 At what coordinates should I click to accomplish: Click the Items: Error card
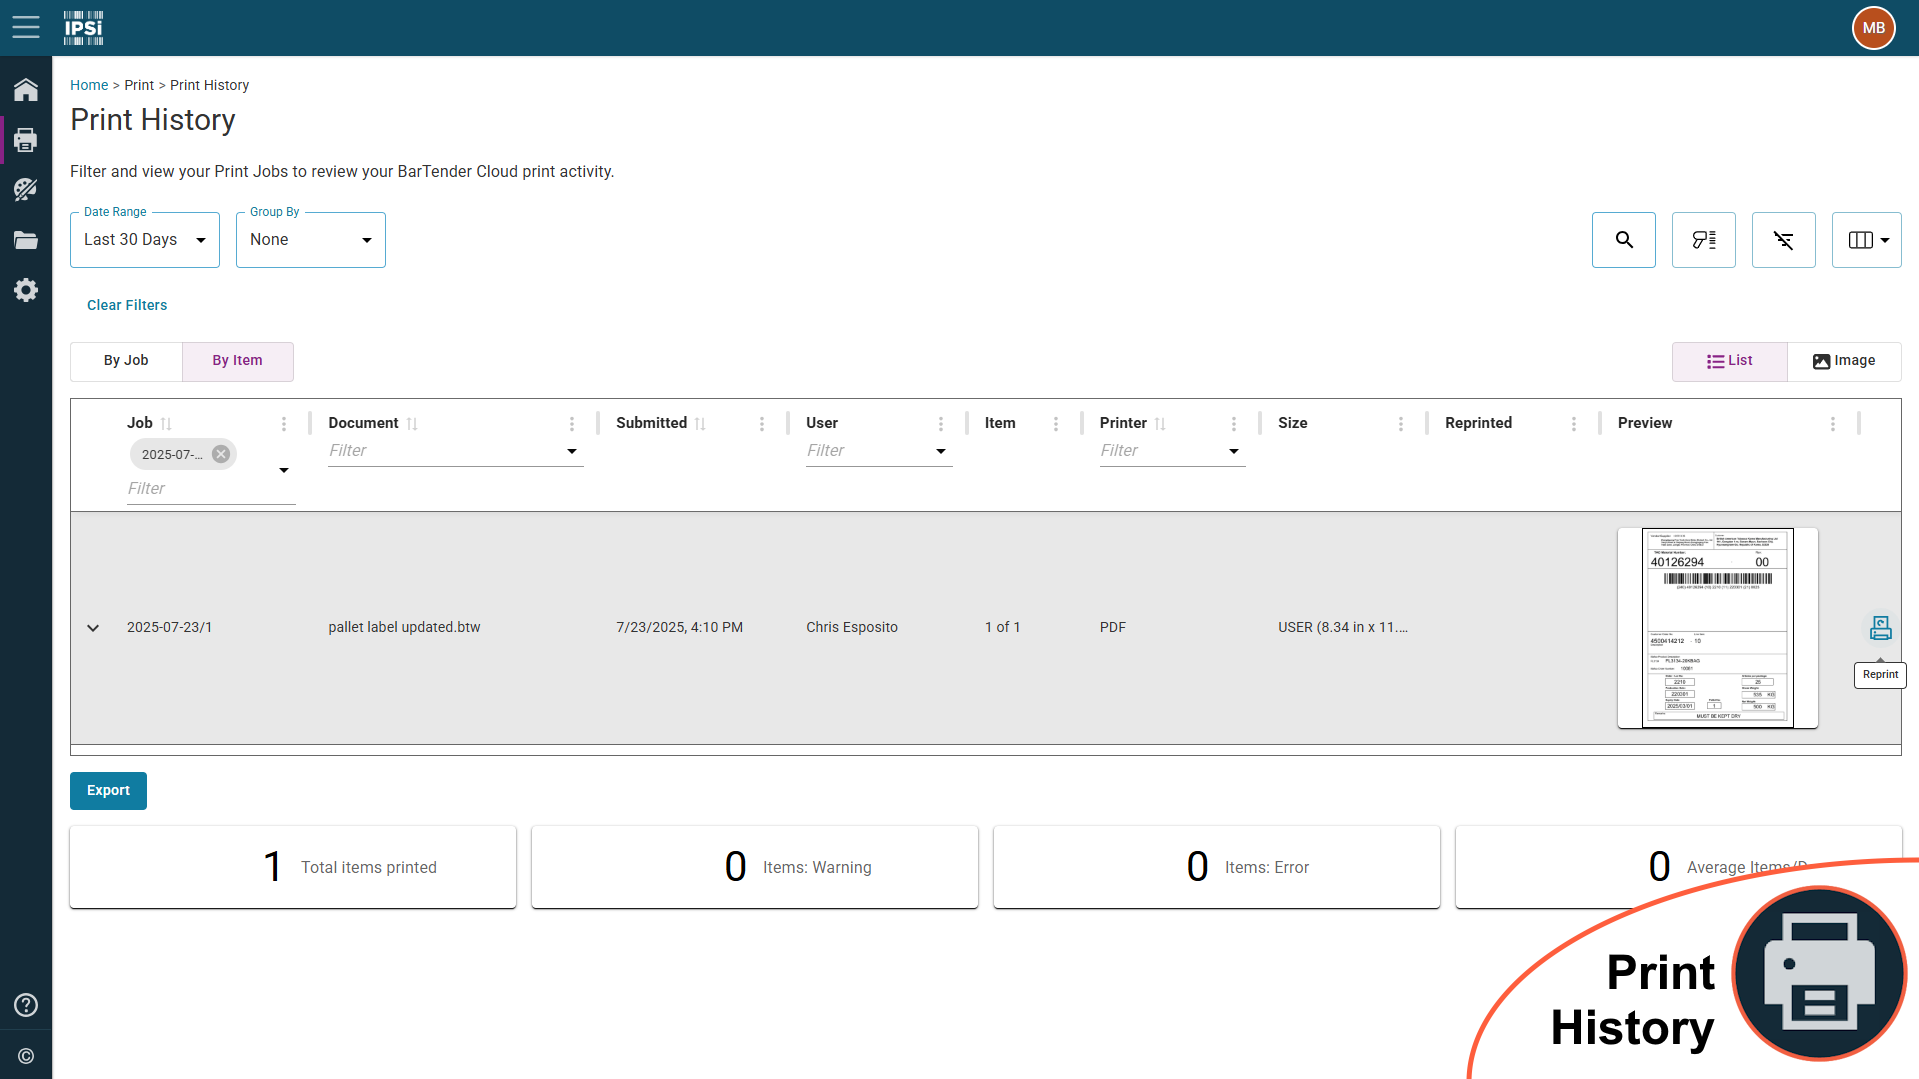pyautogui.click(x=1217, y=867)
